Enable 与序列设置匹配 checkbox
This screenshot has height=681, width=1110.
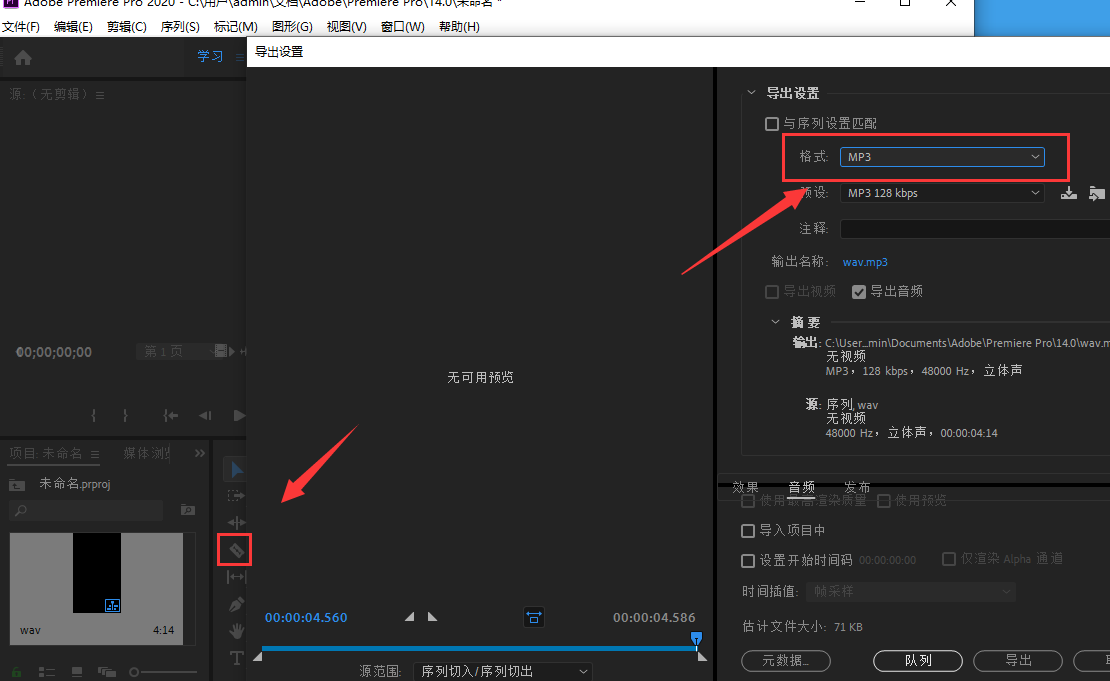click(771, 124)
